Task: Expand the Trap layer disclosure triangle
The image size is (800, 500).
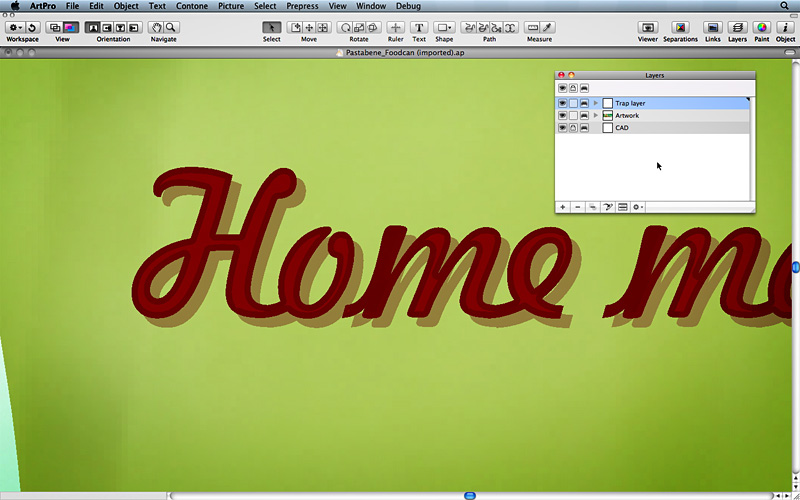Action: coord(596,103)
